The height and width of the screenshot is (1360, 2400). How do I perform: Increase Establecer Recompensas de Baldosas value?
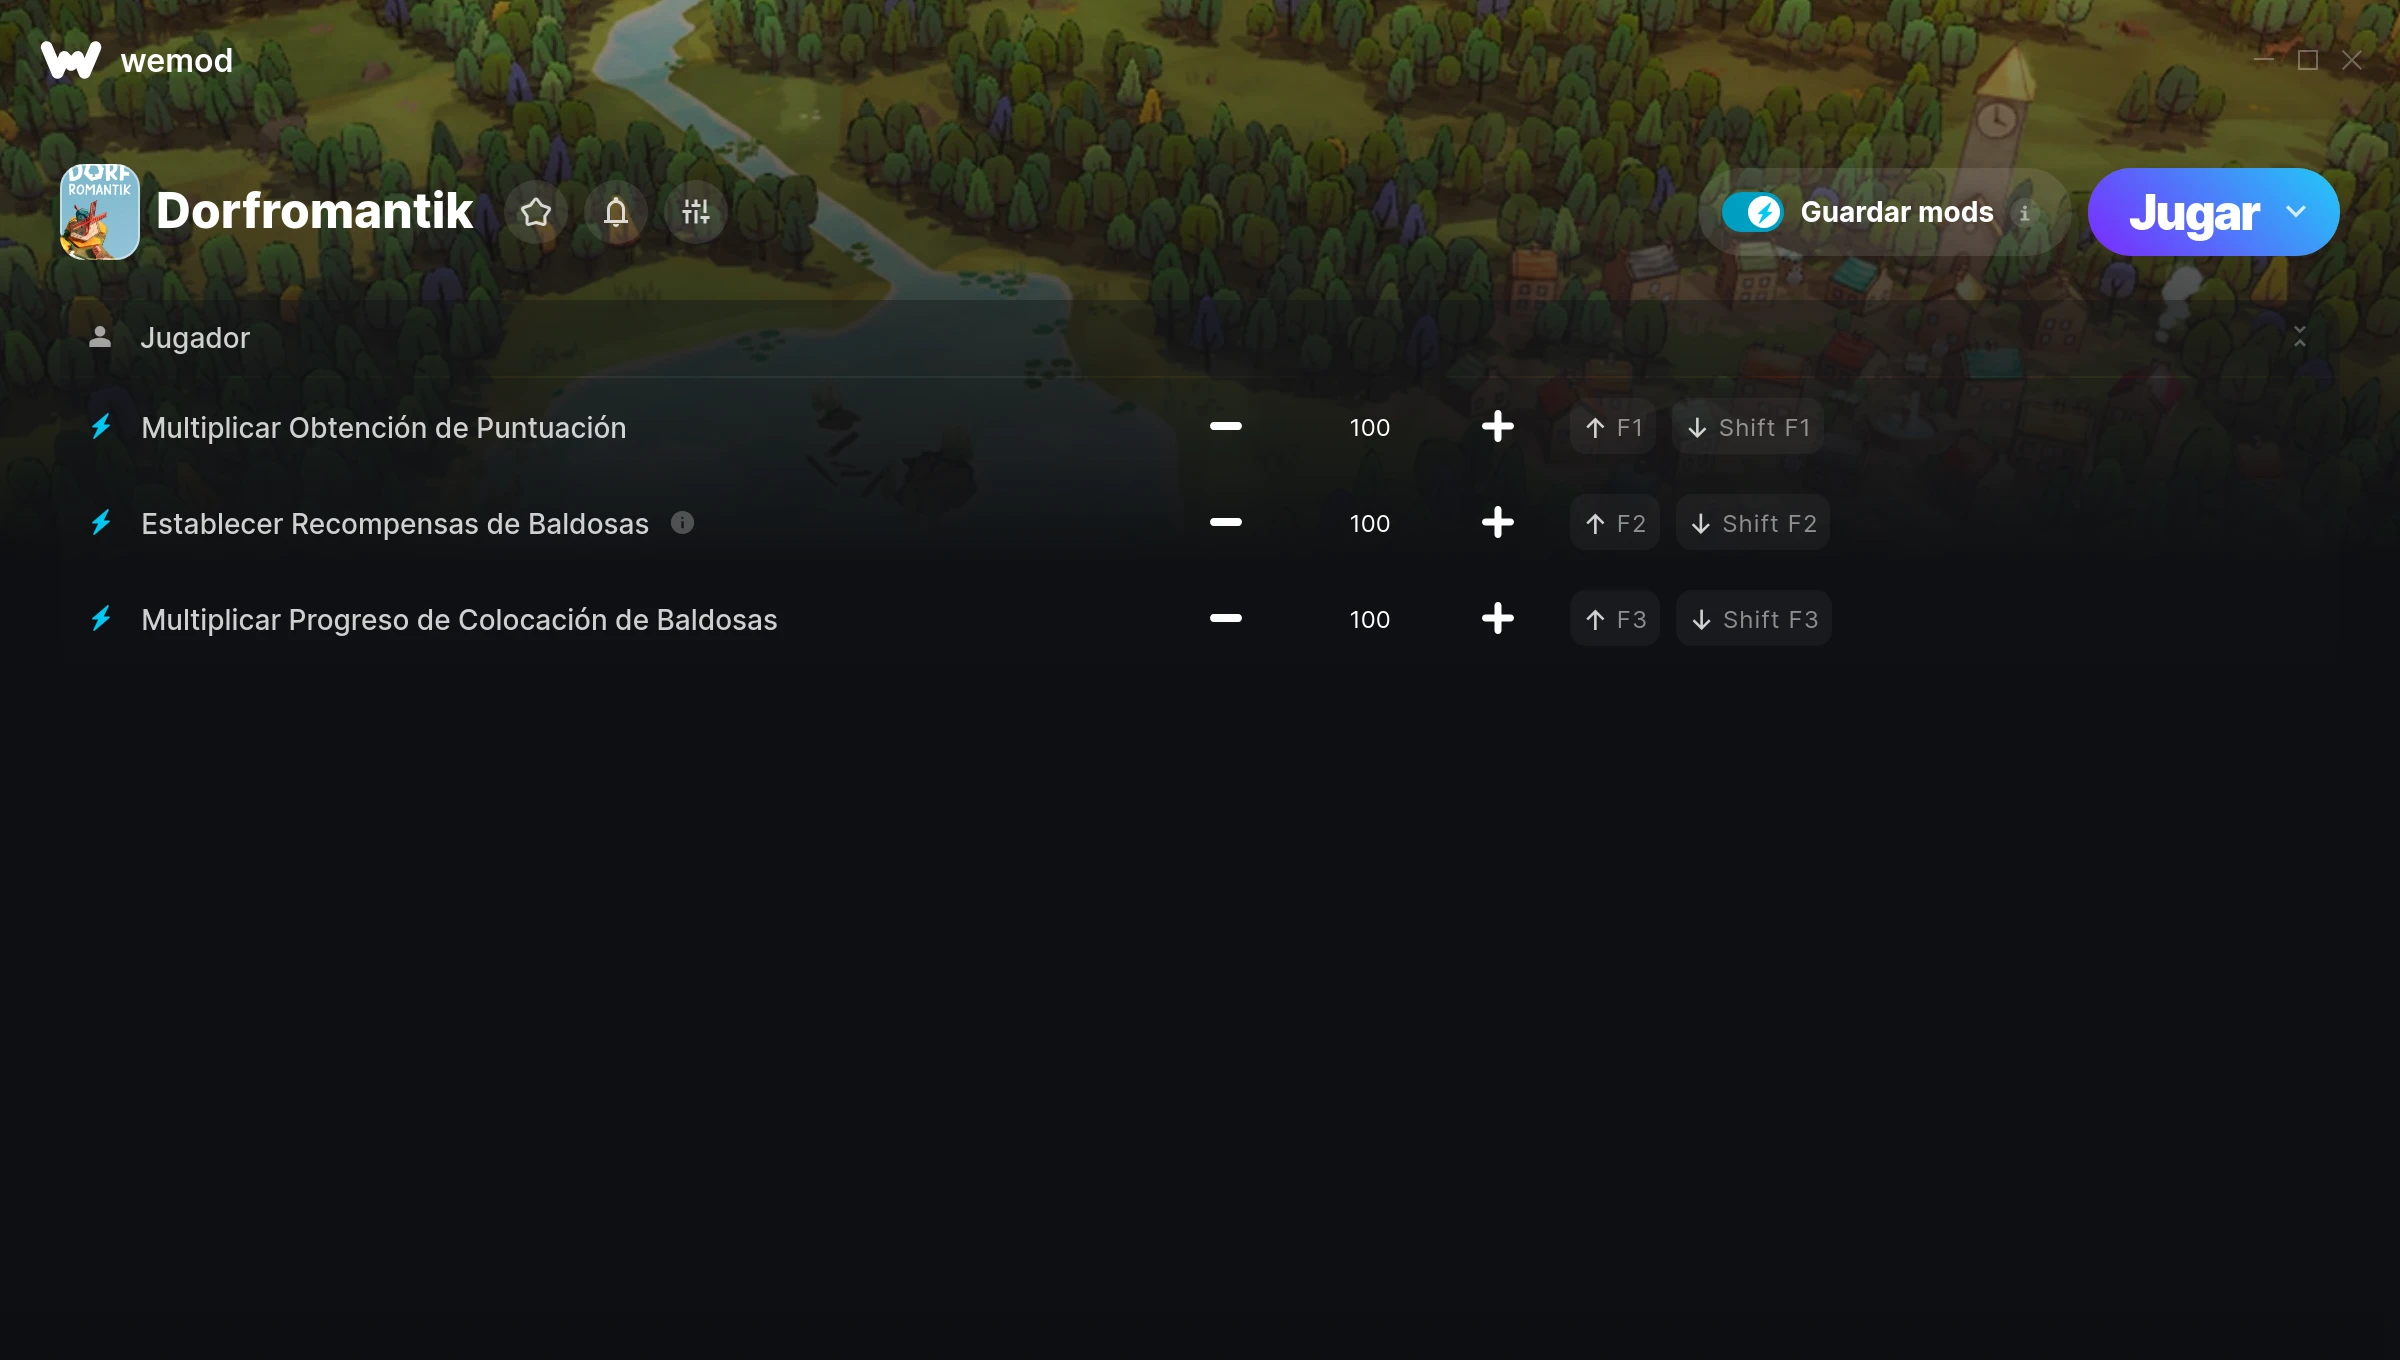1497,523
